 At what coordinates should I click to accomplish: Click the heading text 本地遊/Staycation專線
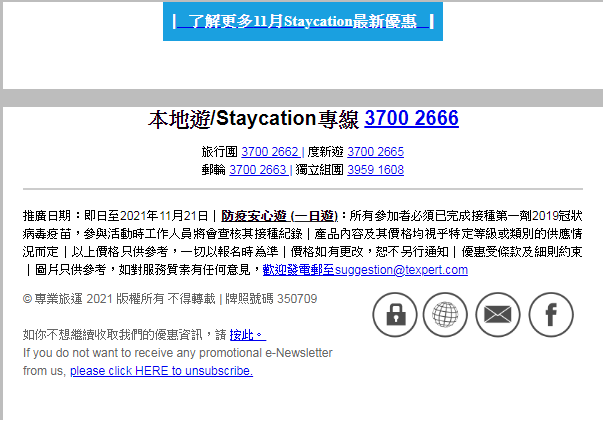click(253, 118)
